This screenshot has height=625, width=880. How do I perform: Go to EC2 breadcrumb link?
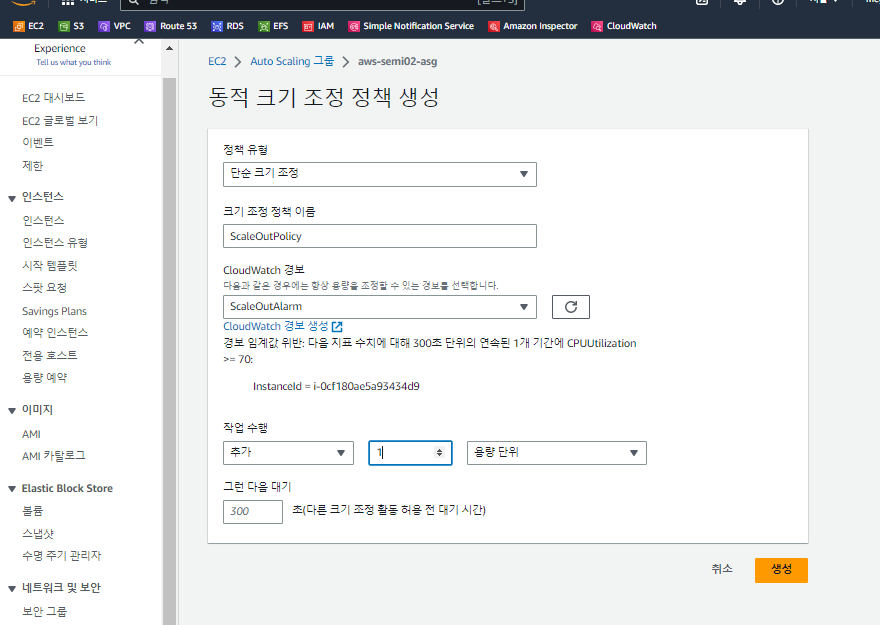click(217, 61)
